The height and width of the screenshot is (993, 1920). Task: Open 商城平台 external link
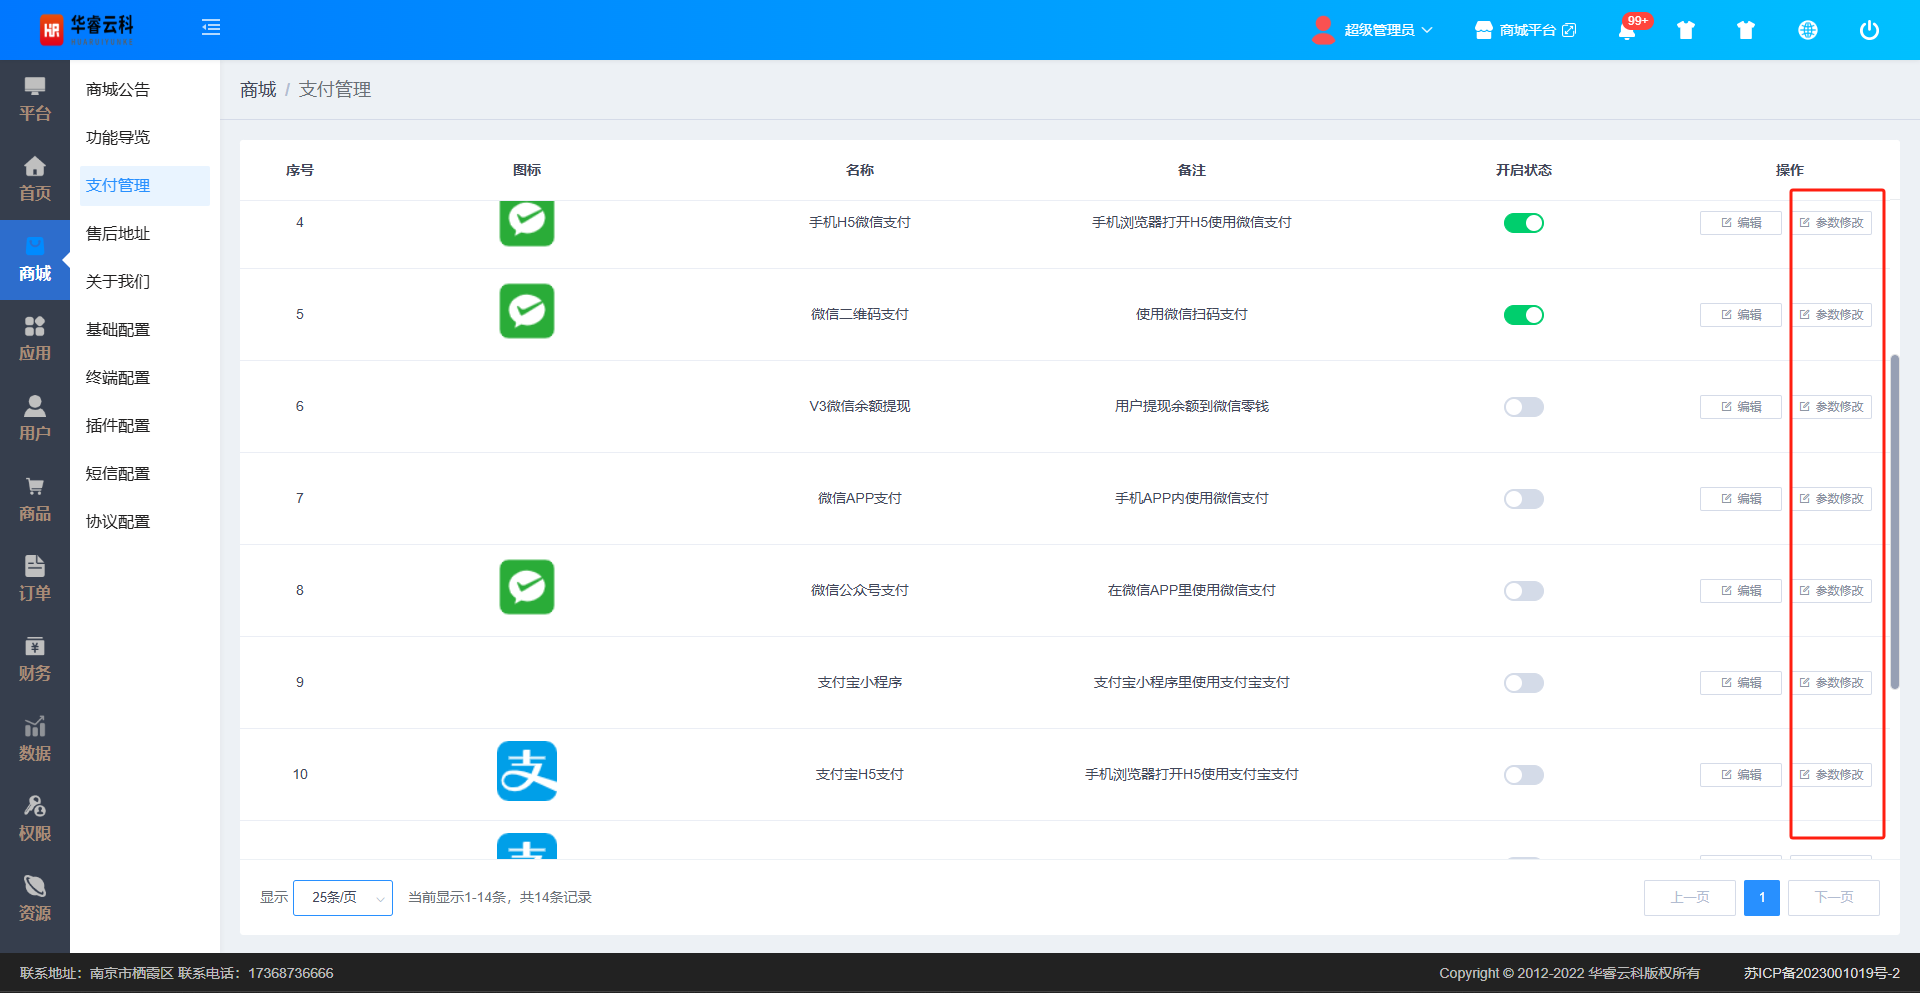tap(1526, 30)
